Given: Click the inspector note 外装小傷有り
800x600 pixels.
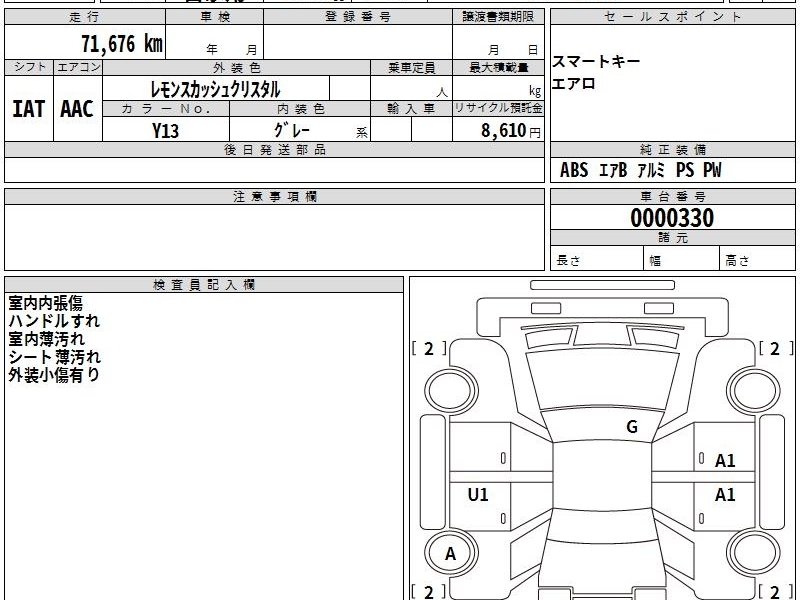Looking at the screenshot, I should (x=54, y=374).
